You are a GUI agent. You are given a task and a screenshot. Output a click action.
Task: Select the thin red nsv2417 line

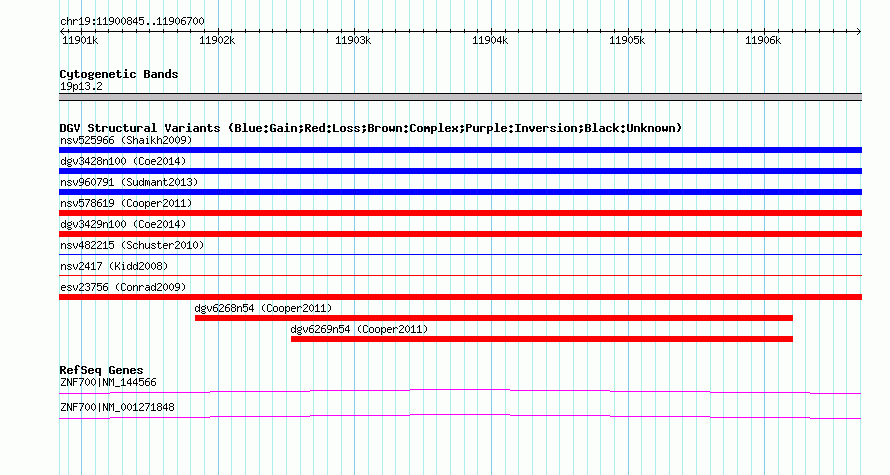[460, 275]
